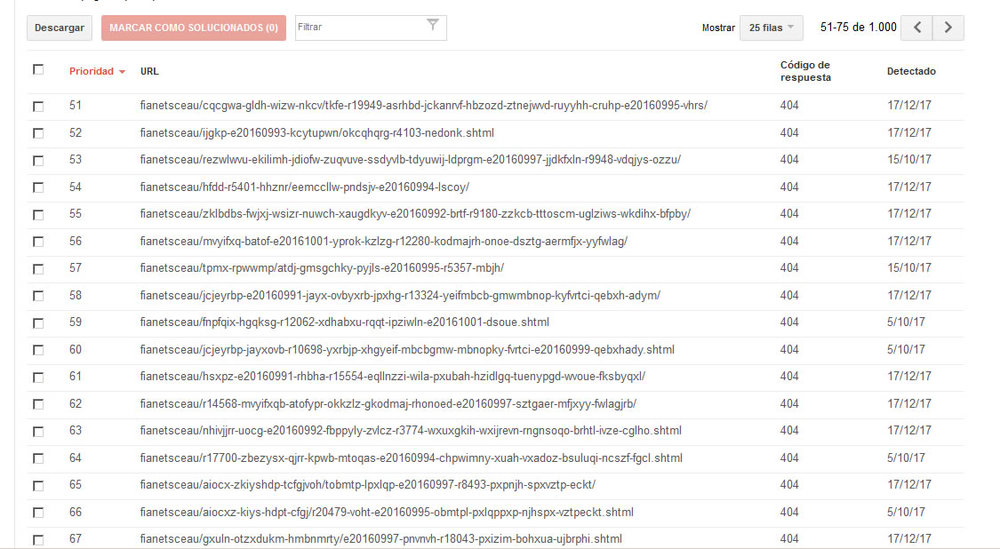Open URL starting fianetsceau/r17700-zbezysx
This screenshot has height=549, width=1000.
[411, 458]
